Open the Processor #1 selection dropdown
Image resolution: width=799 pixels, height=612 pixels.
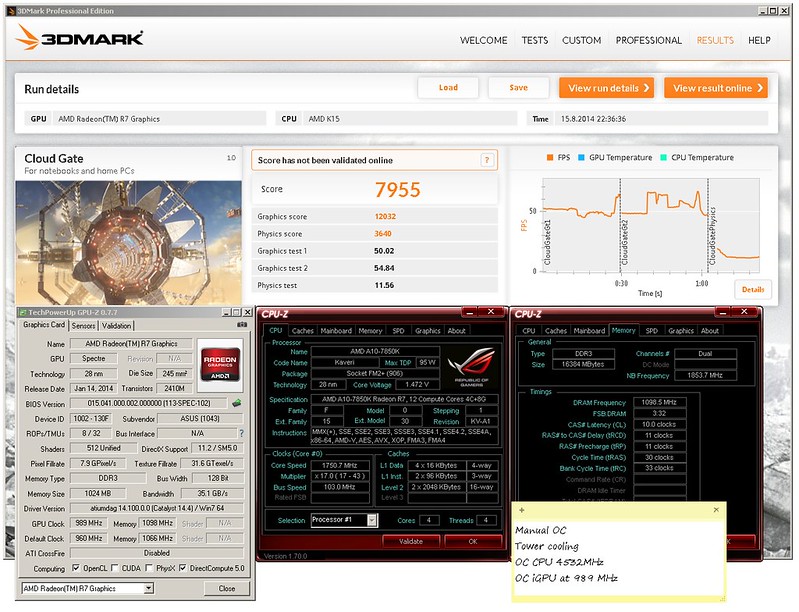coord(372,520)
